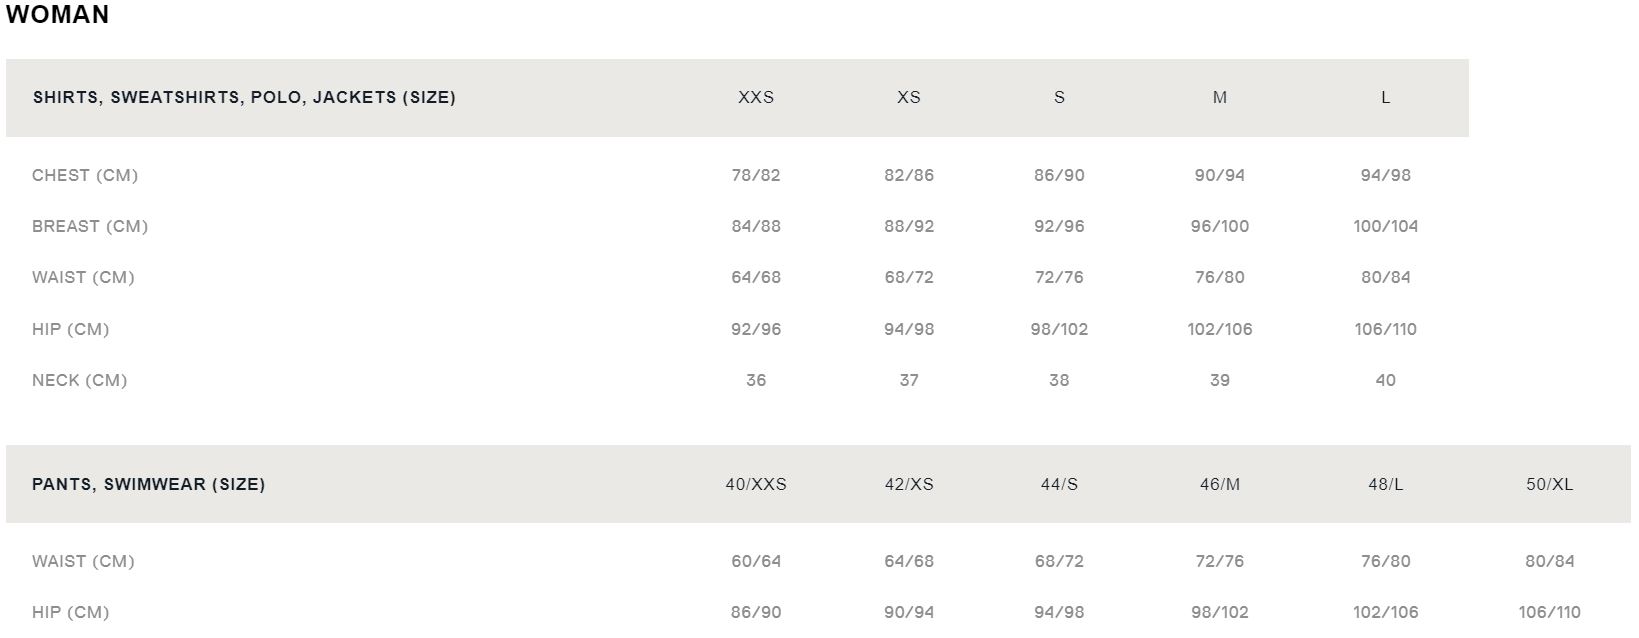Click the 40/XXS pants size header
The height and width of the screenshot is (638, 1639).
pos(756,484)
